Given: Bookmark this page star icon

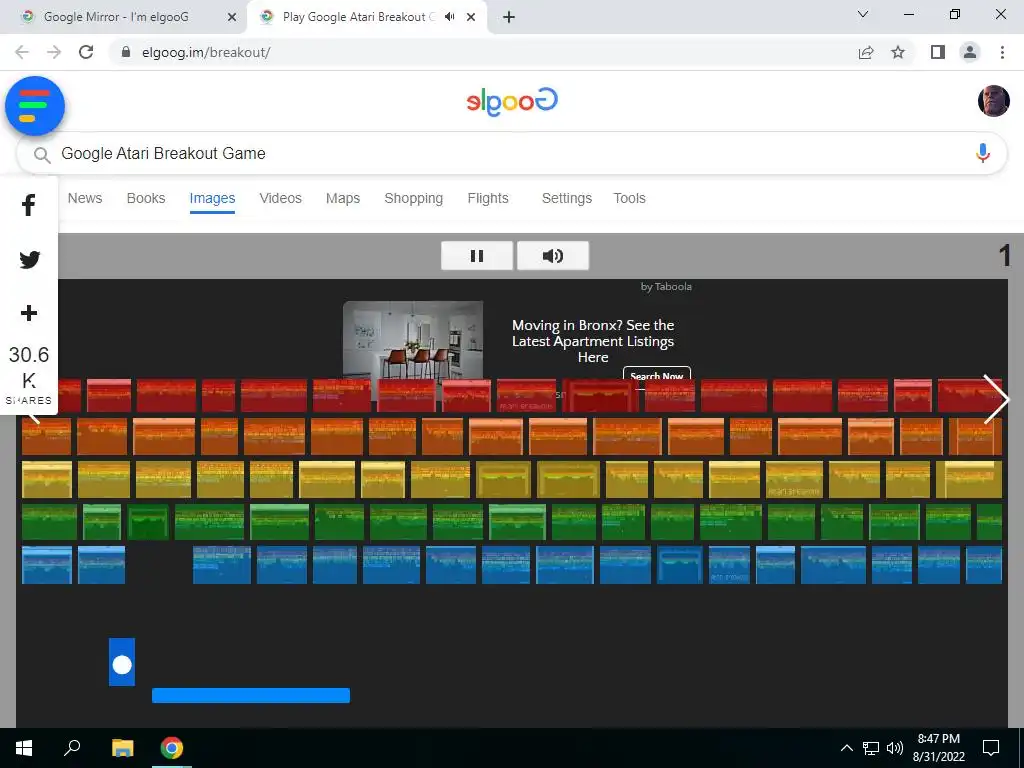Looking at the screenshot, I should 898,52.
